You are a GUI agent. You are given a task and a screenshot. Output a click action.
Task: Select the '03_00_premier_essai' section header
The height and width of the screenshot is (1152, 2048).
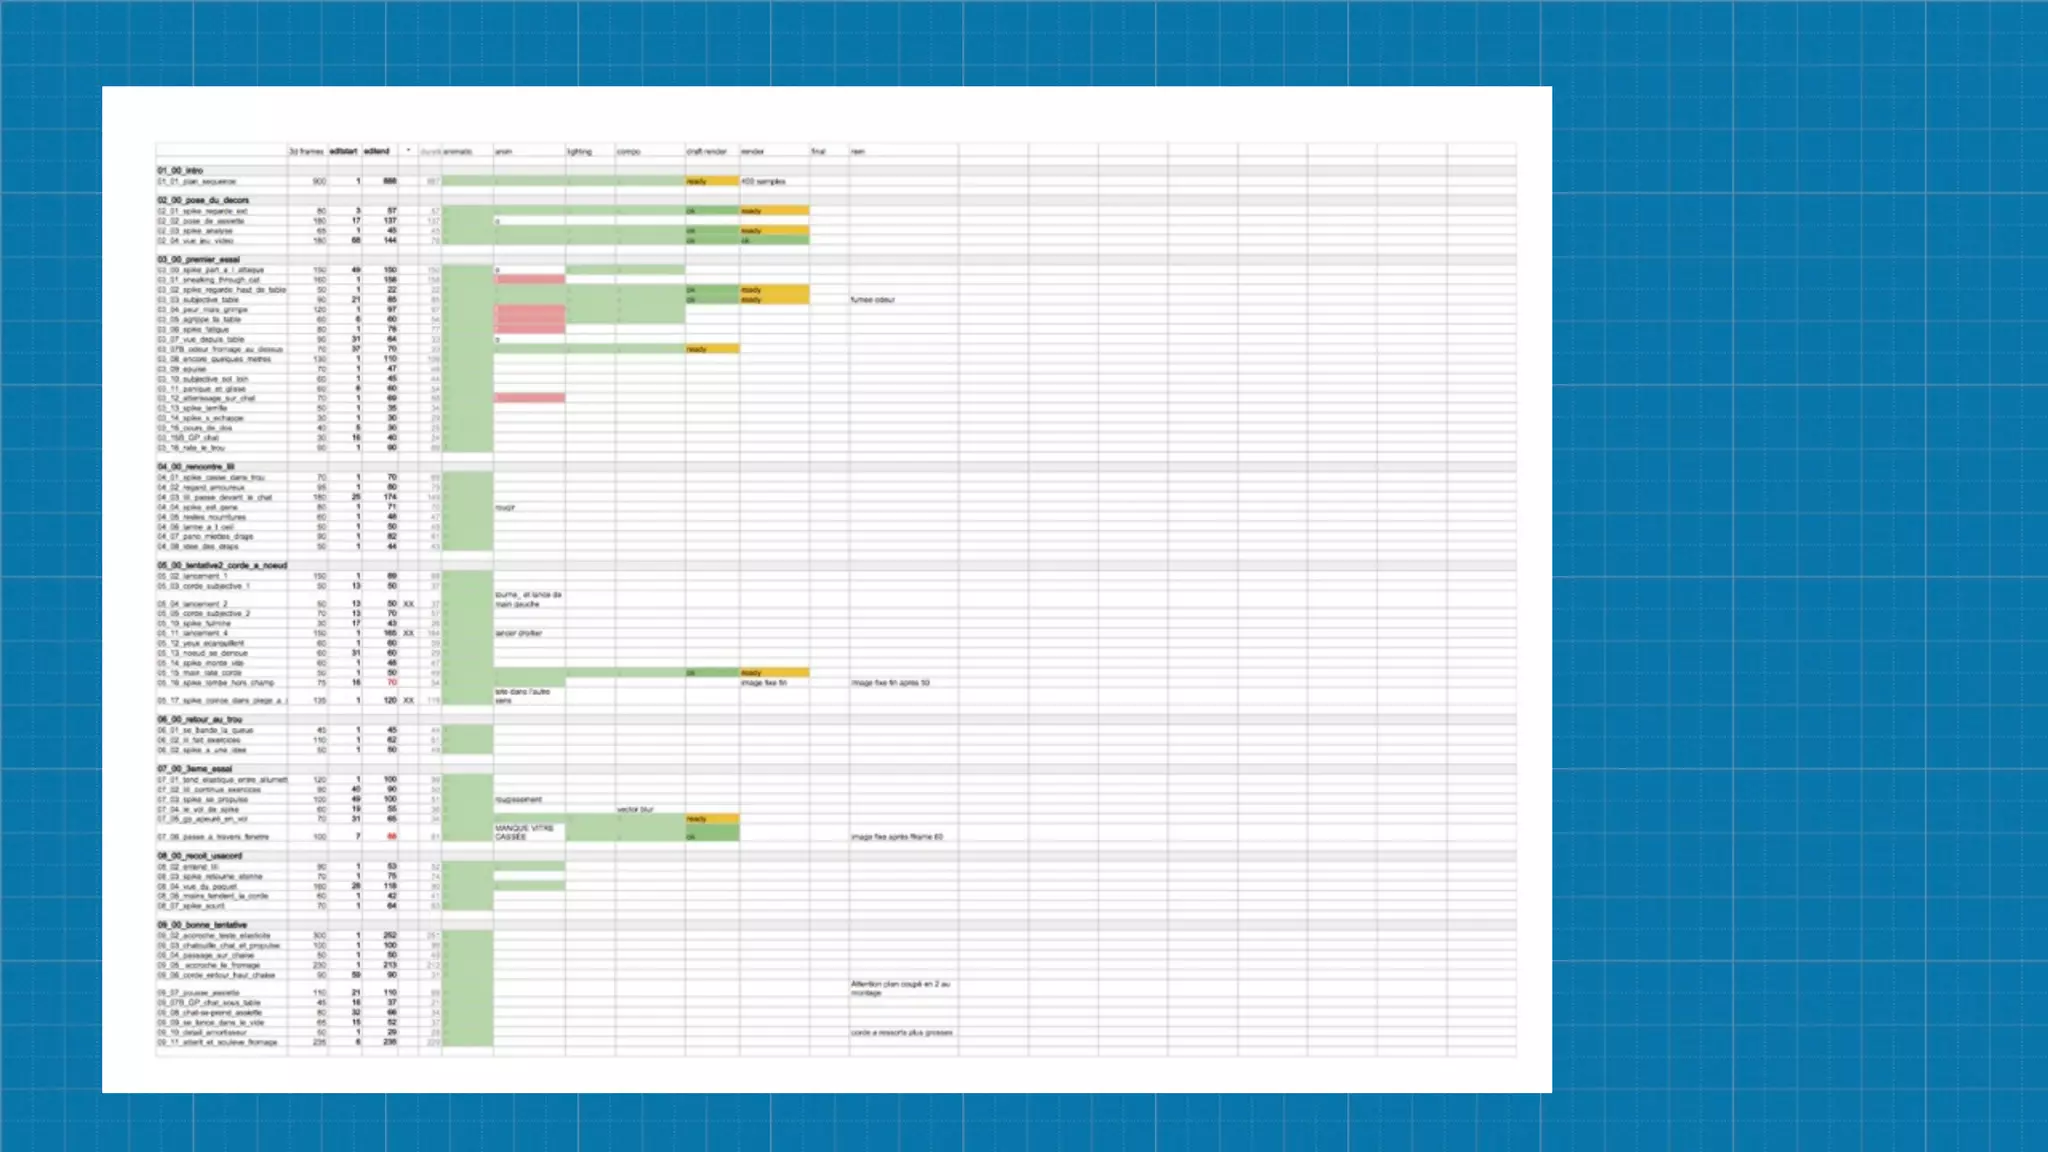(198, 259)
